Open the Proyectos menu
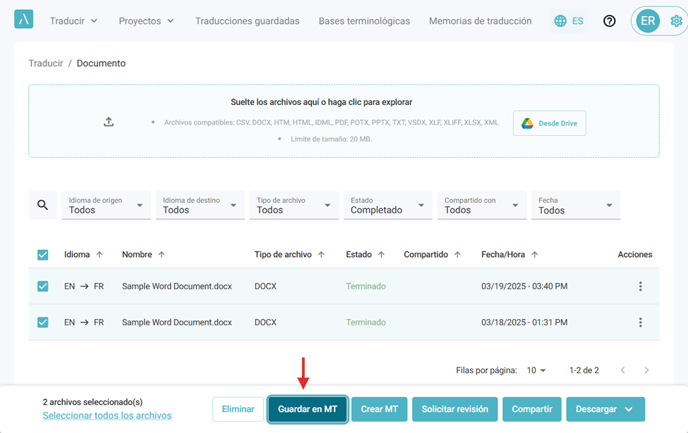Image resolution: width=688 pixels, height=433 pixels. coord(146,21)
